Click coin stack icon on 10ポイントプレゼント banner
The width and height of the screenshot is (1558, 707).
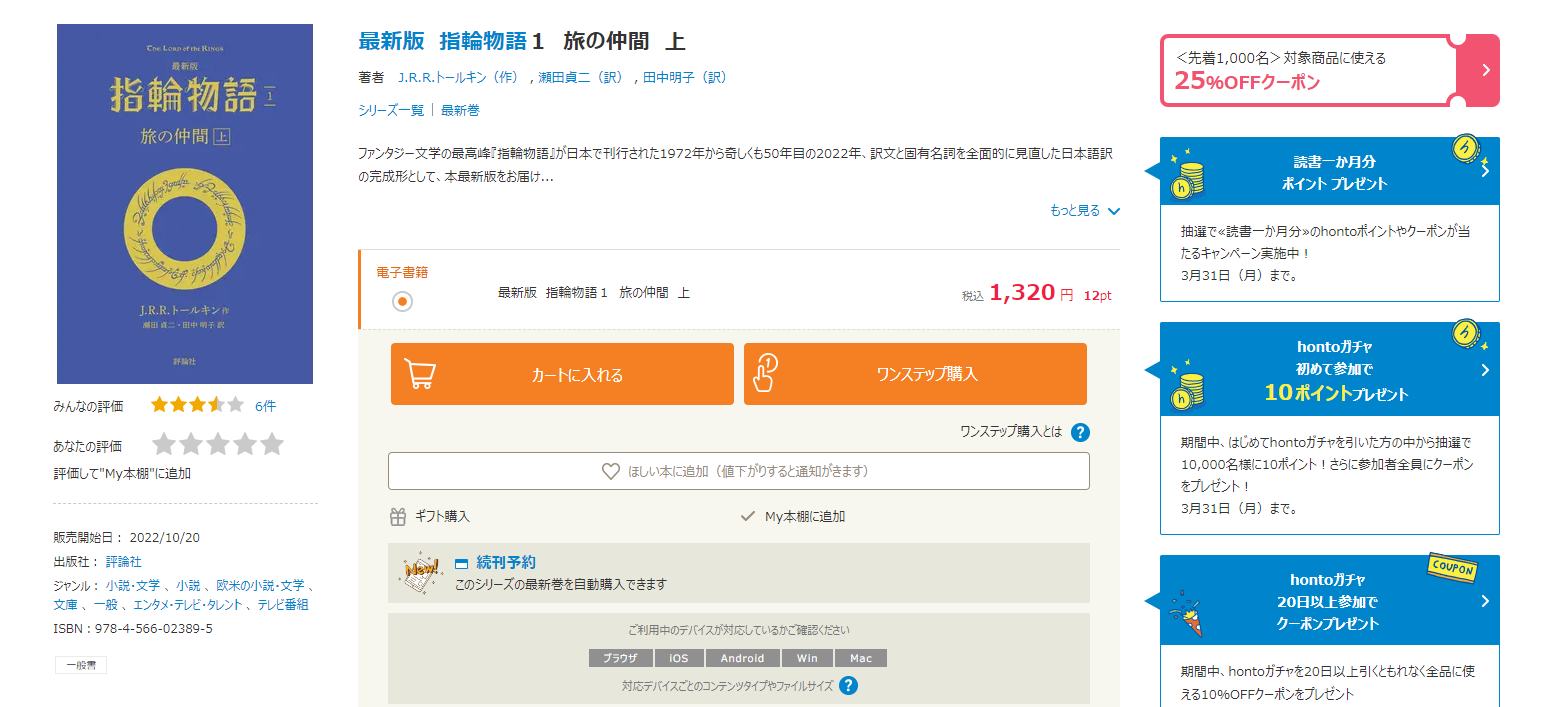pos(1188,384)
